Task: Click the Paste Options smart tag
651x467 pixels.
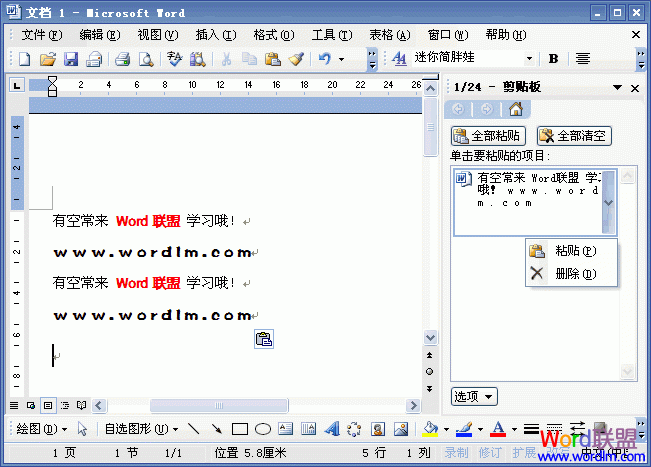Action: (x=264, y=340)
